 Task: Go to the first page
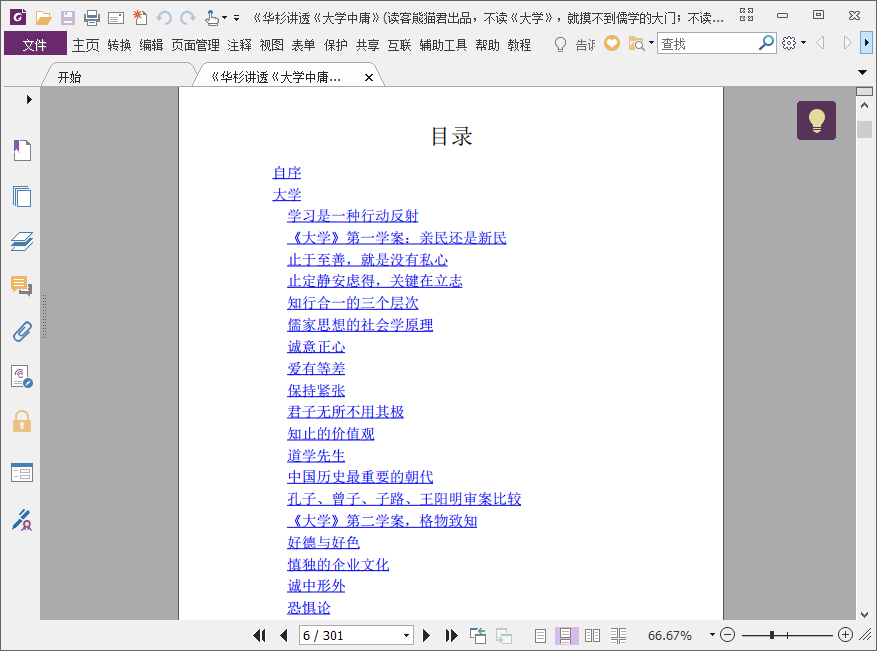coord(259,635)
